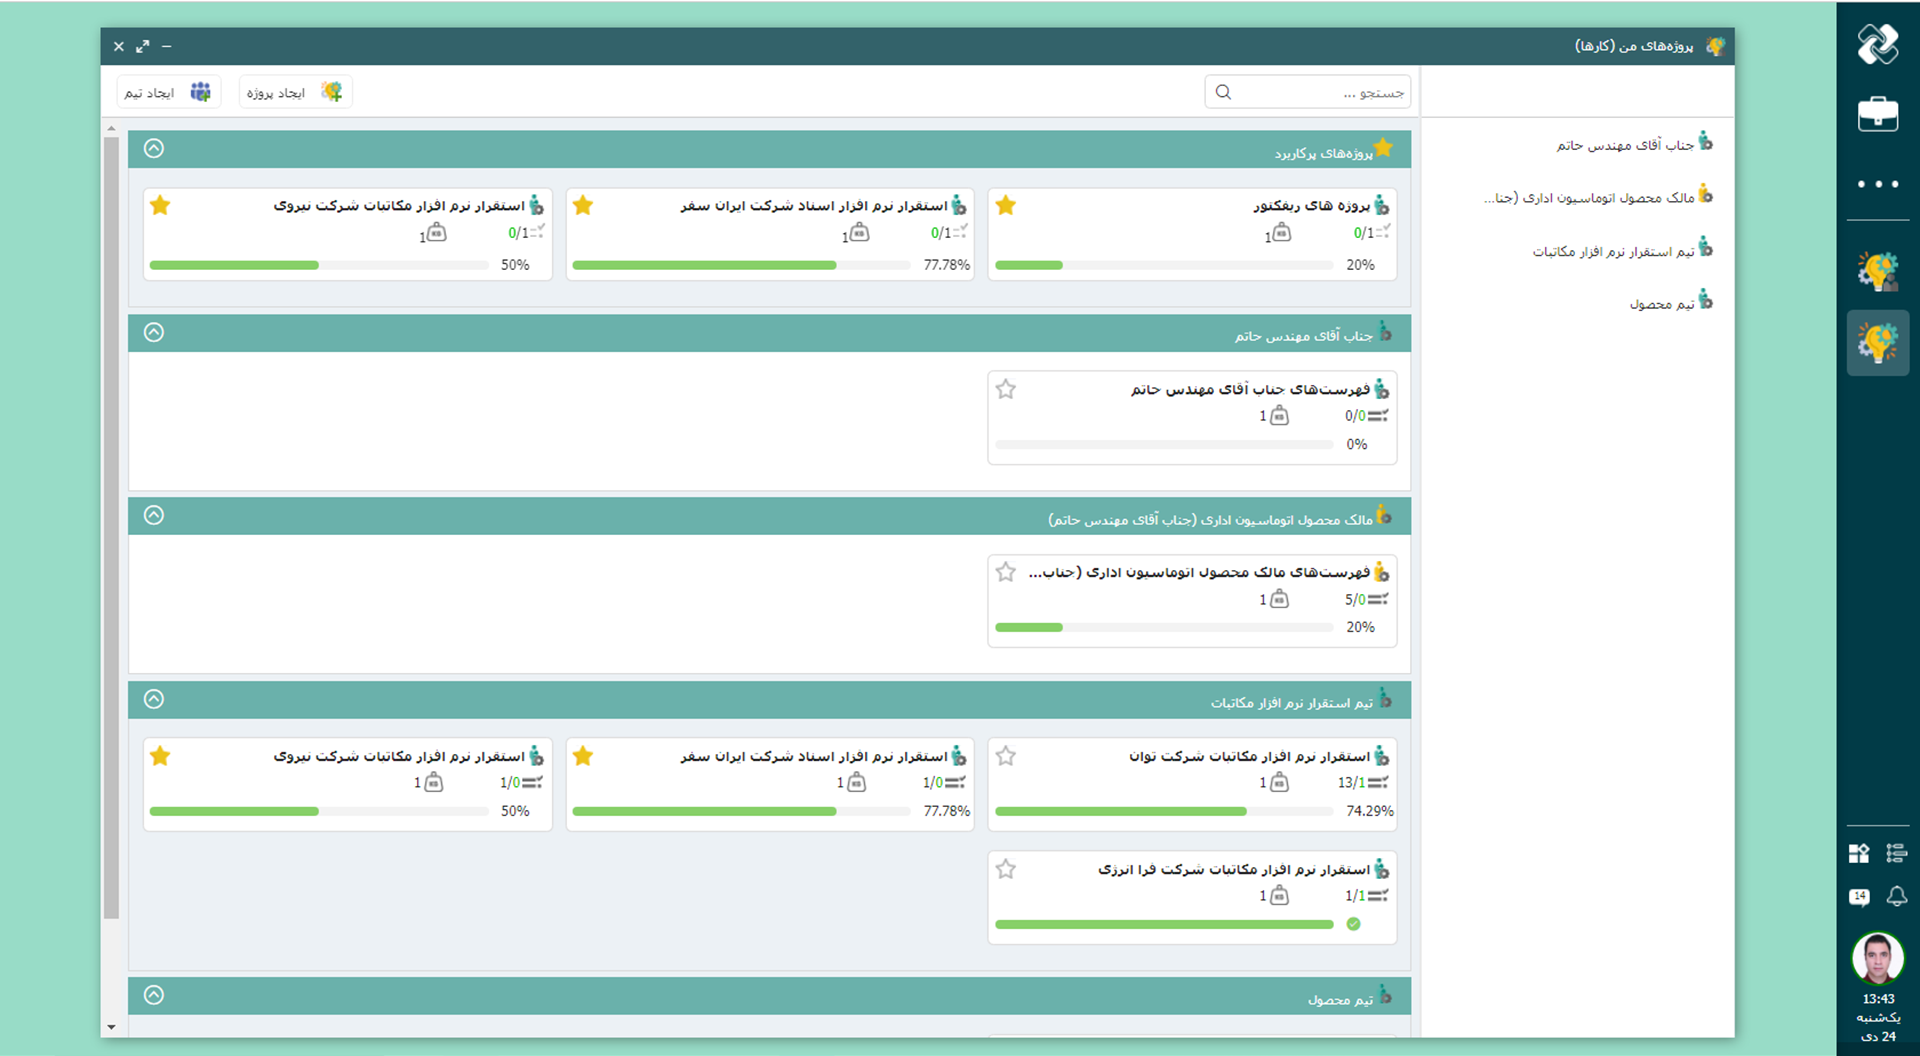The width and height of the screenshot is (1920, 1056).
Task: Star the فهرست‌های جناب آقای مهندس حاتم project
Action: click(x=1006, y=389)
